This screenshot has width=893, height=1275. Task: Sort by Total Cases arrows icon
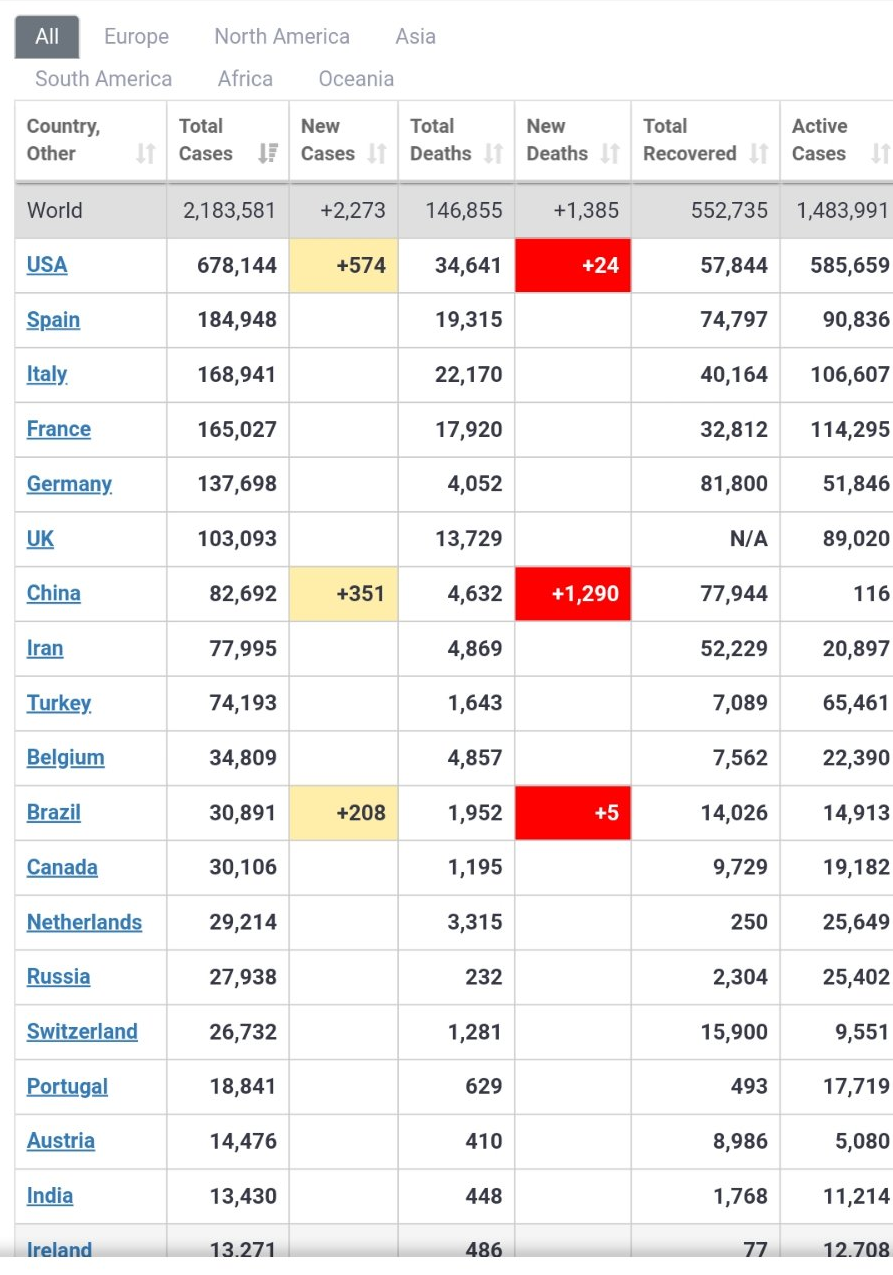pos(268,153)
